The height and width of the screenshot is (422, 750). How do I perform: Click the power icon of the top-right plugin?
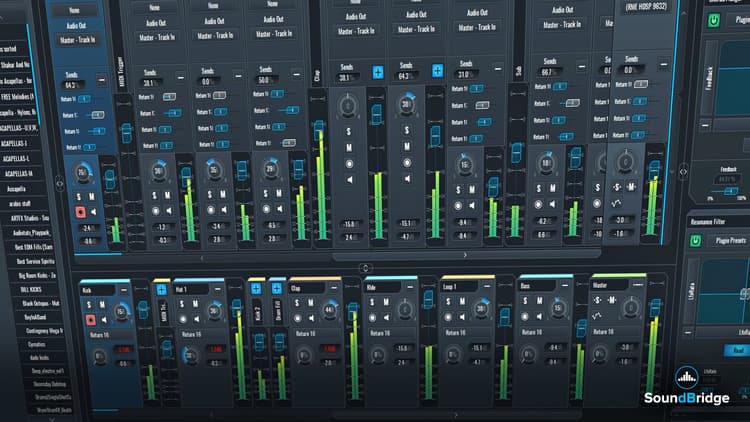[x=714, y=20]
